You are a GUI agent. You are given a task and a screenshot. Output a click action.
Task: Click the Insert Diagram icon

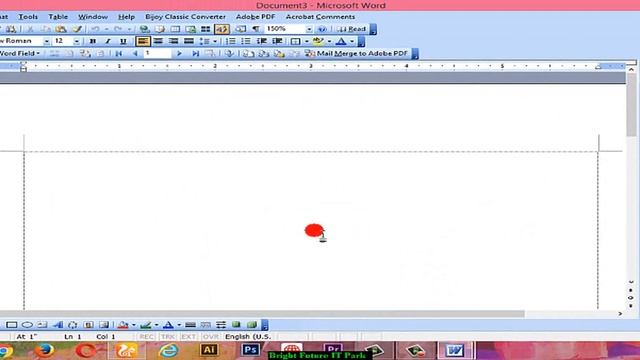point(73,325)
